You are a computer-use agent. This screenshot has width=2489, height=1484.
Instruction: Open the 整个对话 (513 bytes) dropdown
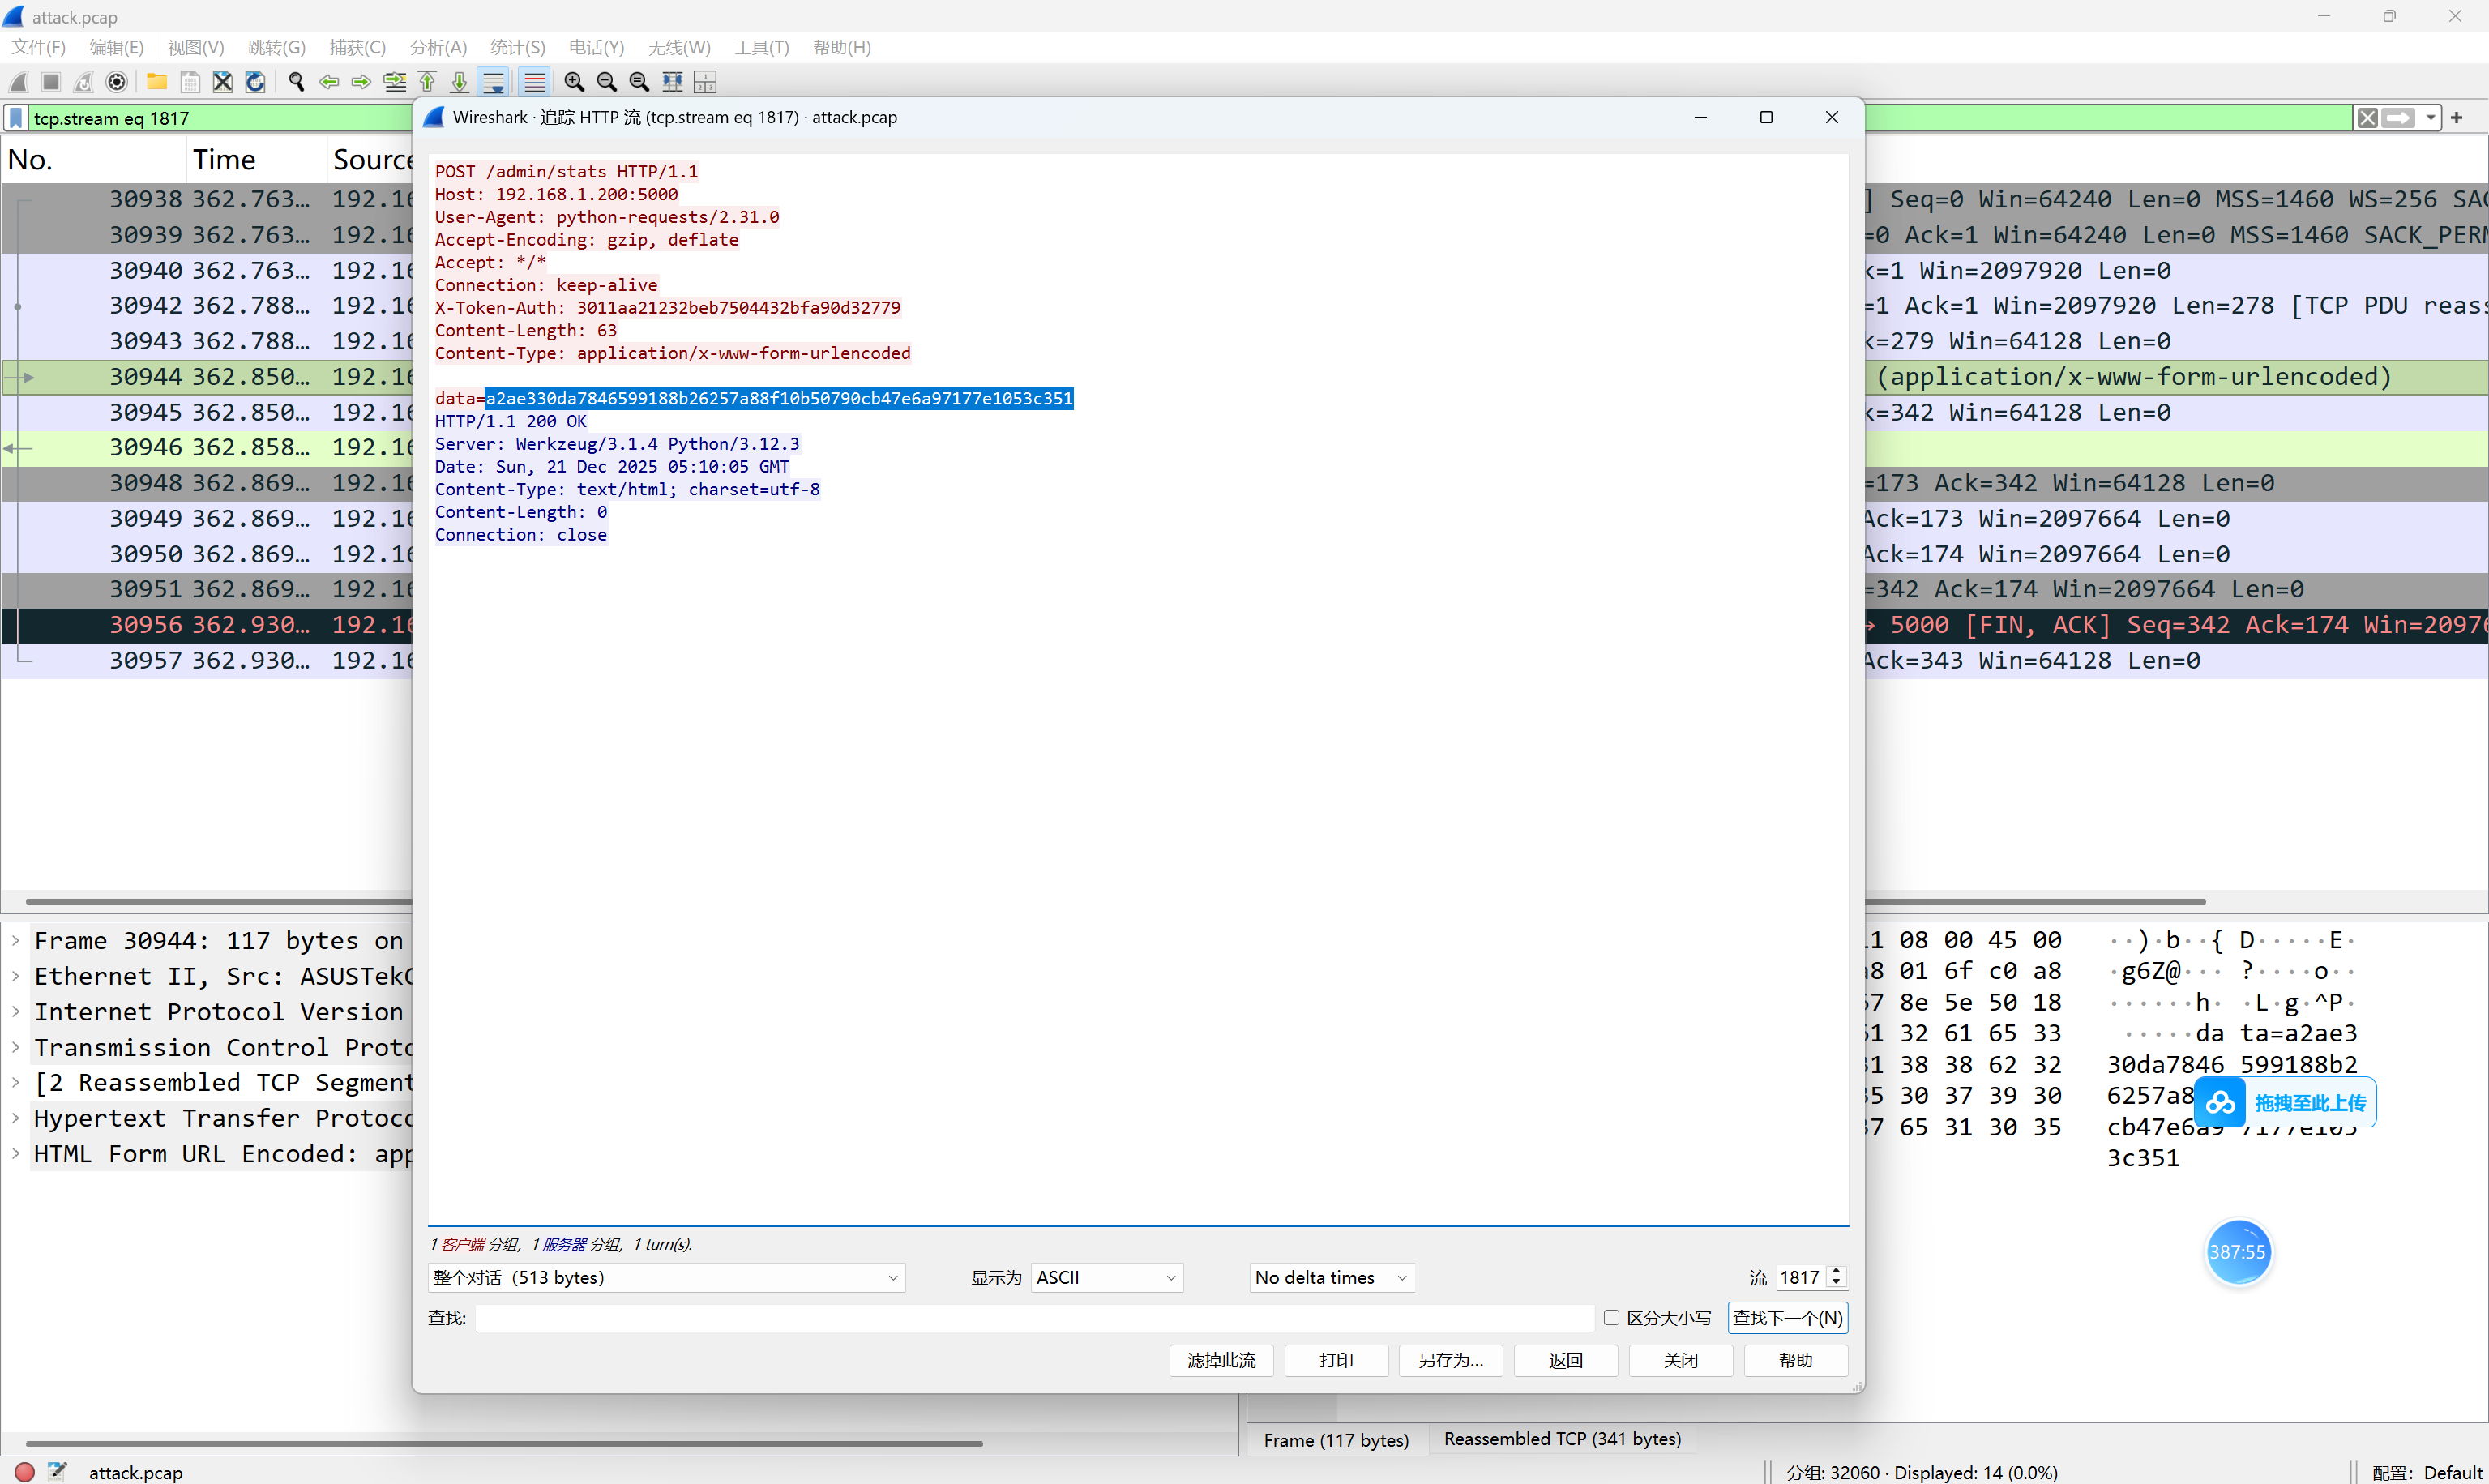click(x=666, y=1277)
